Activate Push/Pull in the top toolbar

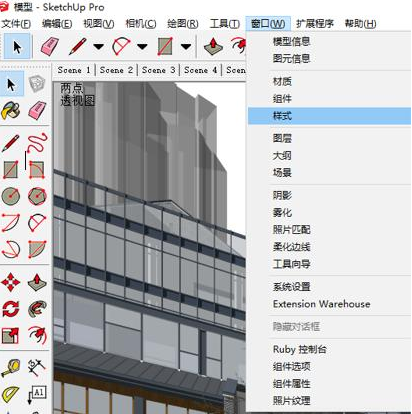coord(213,46)
